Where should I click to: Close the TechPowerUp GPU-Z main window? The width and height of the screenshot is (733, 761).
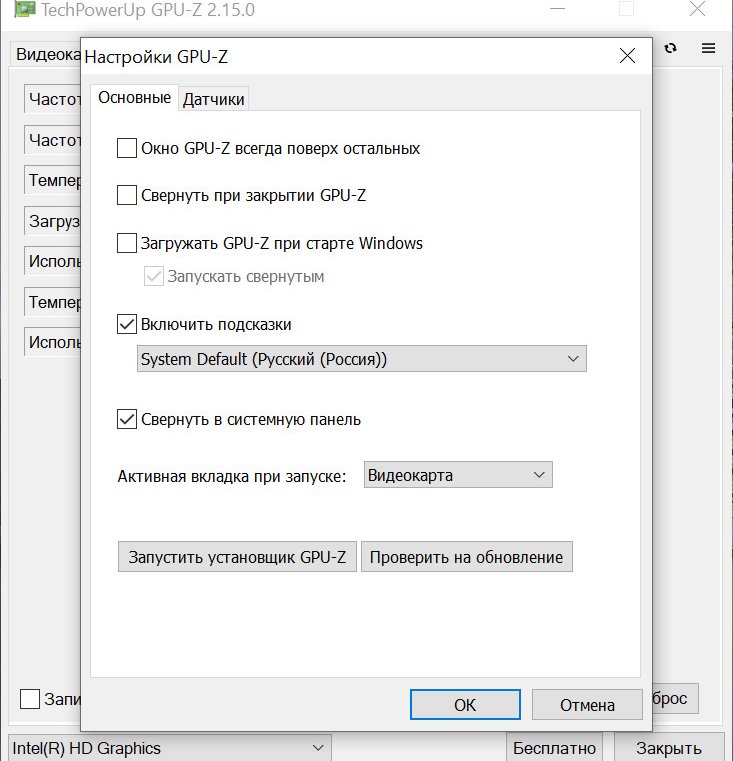pos(697,9)
